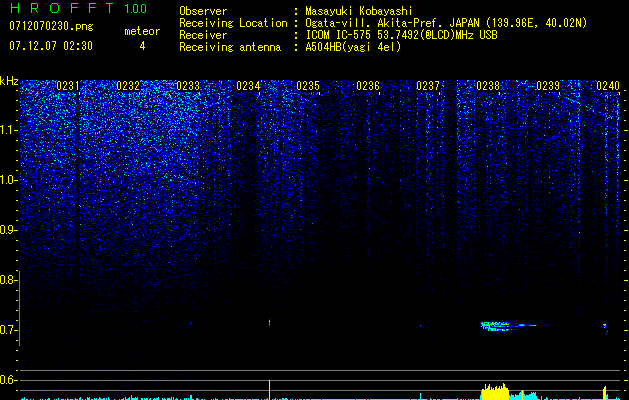This screenshot has width=629, height=400.
Task: Click the 0237 time marker
Action: tap(428, 85)
